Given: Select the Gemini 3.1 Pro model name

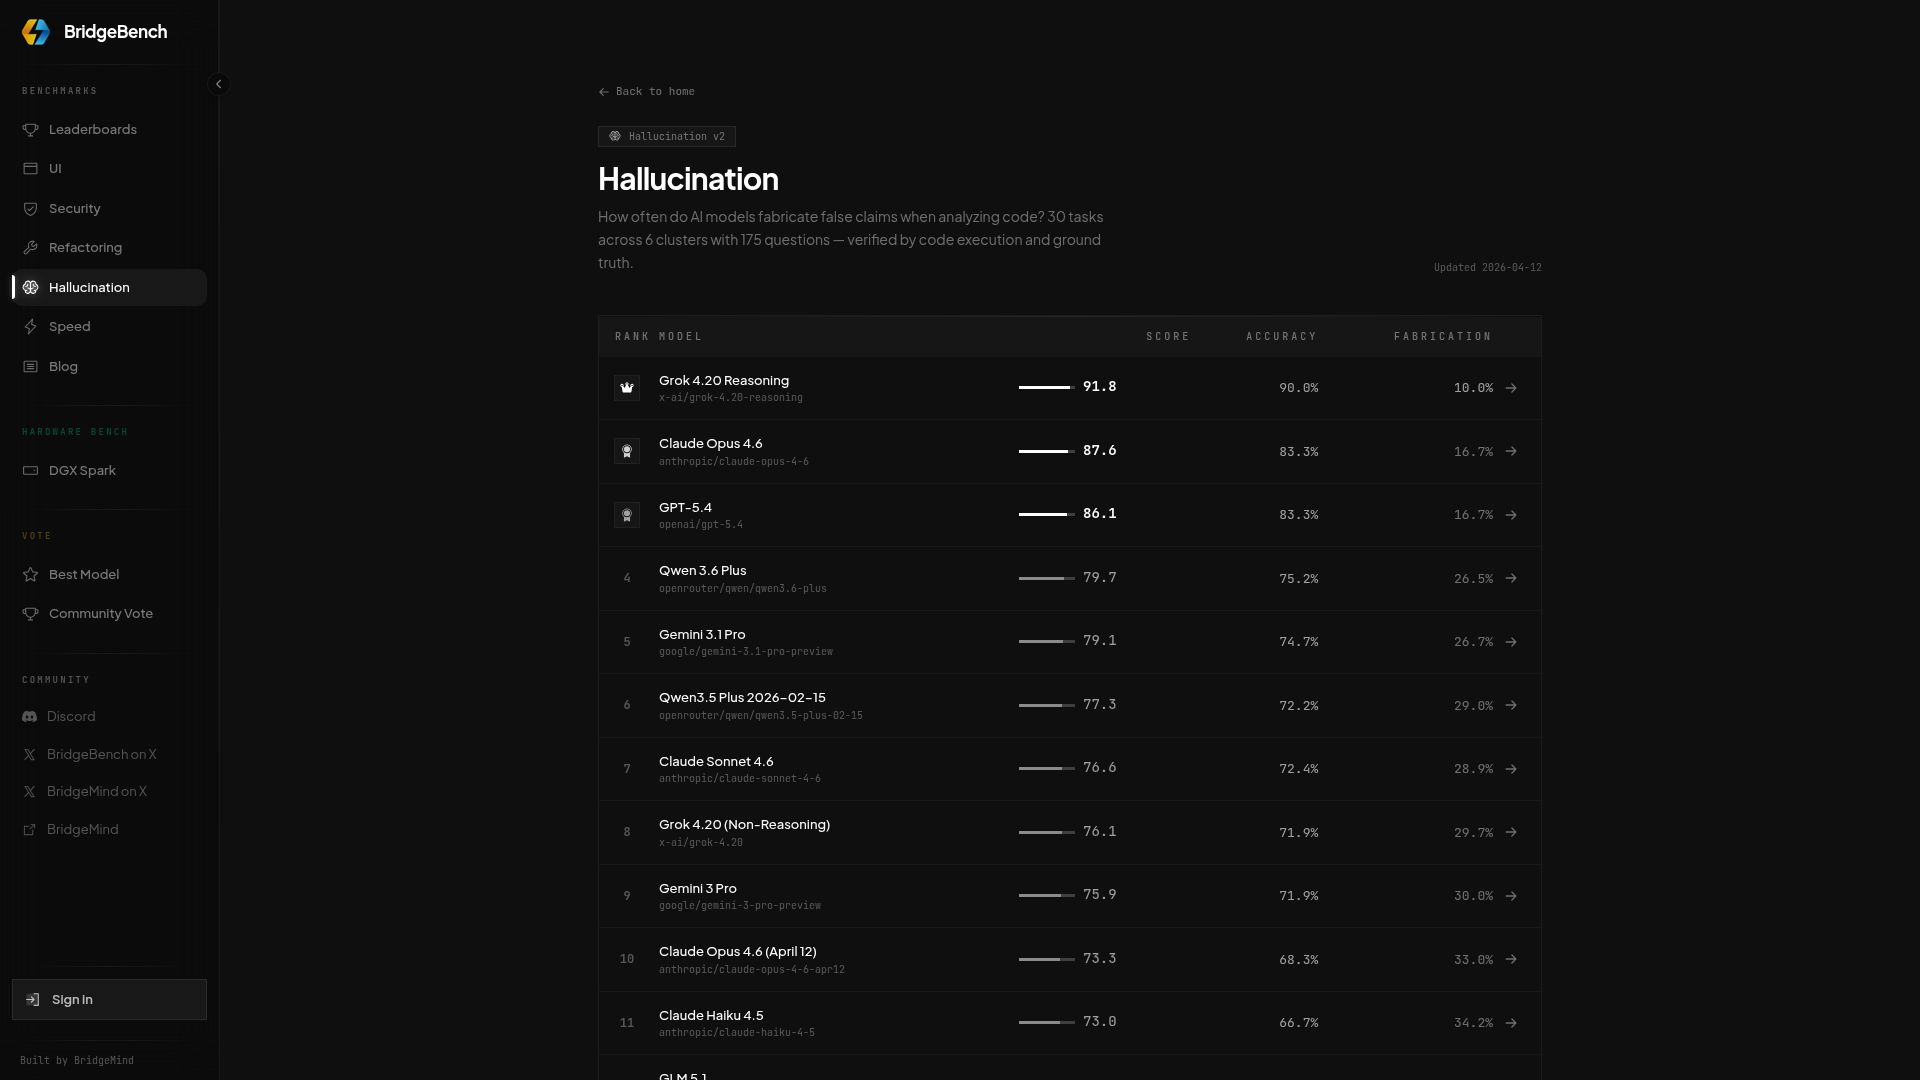Looking at the screenshot, I should [702, 635].
